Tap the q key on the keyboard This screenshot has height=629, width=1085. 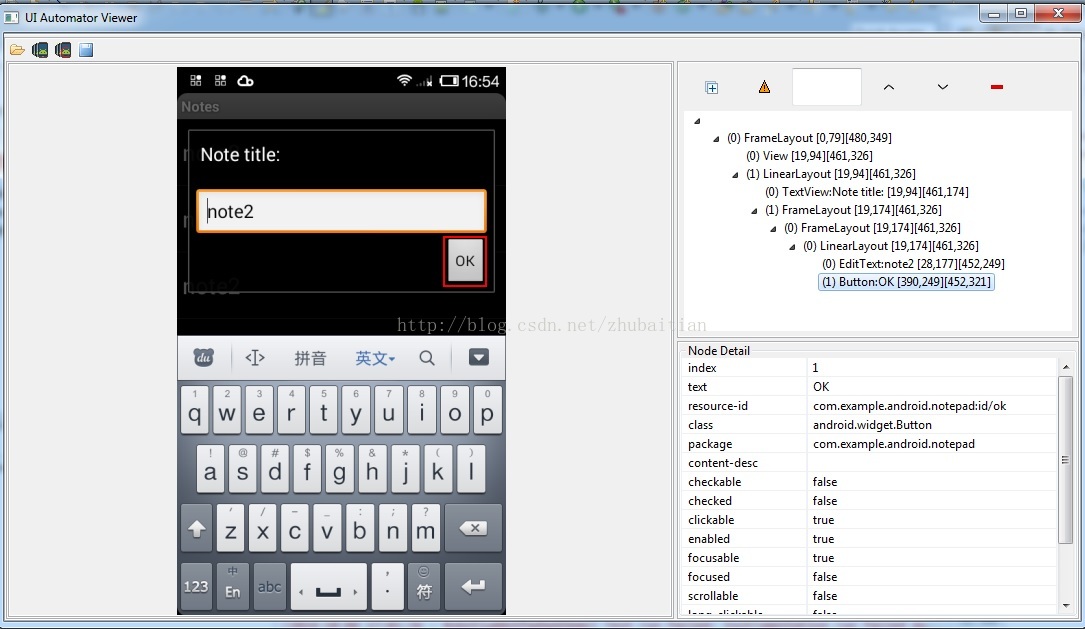click(194, 410)
